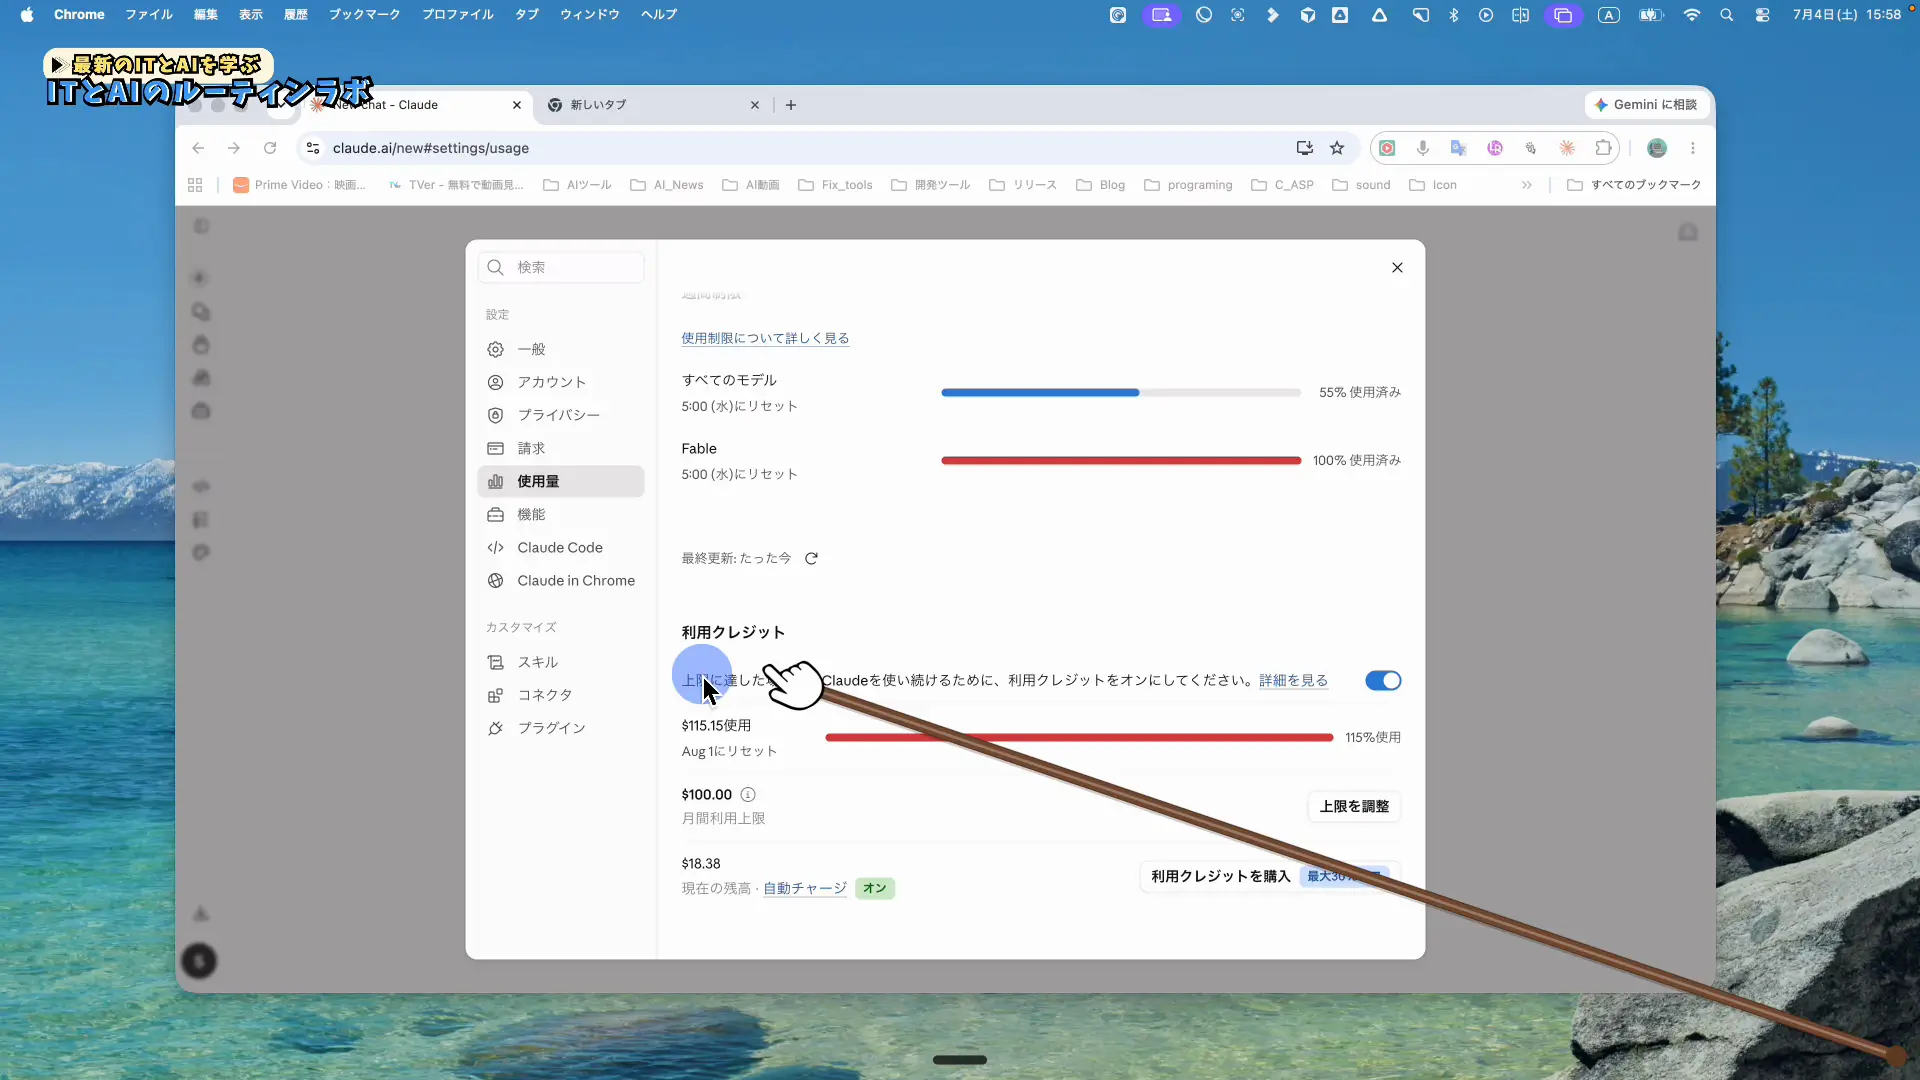Close the New chat - Claude tab
This screenshot has width=1920, height=1080.
coord(517,105)
